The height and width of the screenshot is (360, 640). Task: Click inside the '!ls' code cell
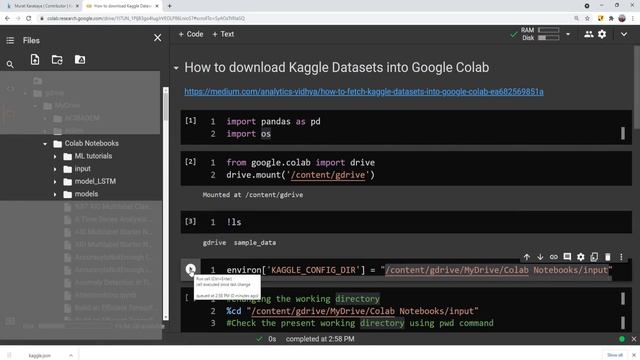(x=406, y=222)
